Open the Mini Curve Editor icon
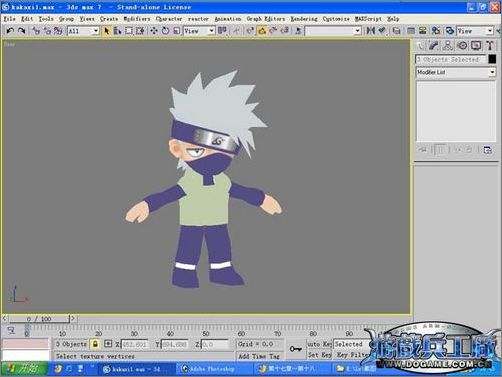Image resolution: width=502 pixels, height=377 pixels. pyautogui.click(x=11, y=331)
